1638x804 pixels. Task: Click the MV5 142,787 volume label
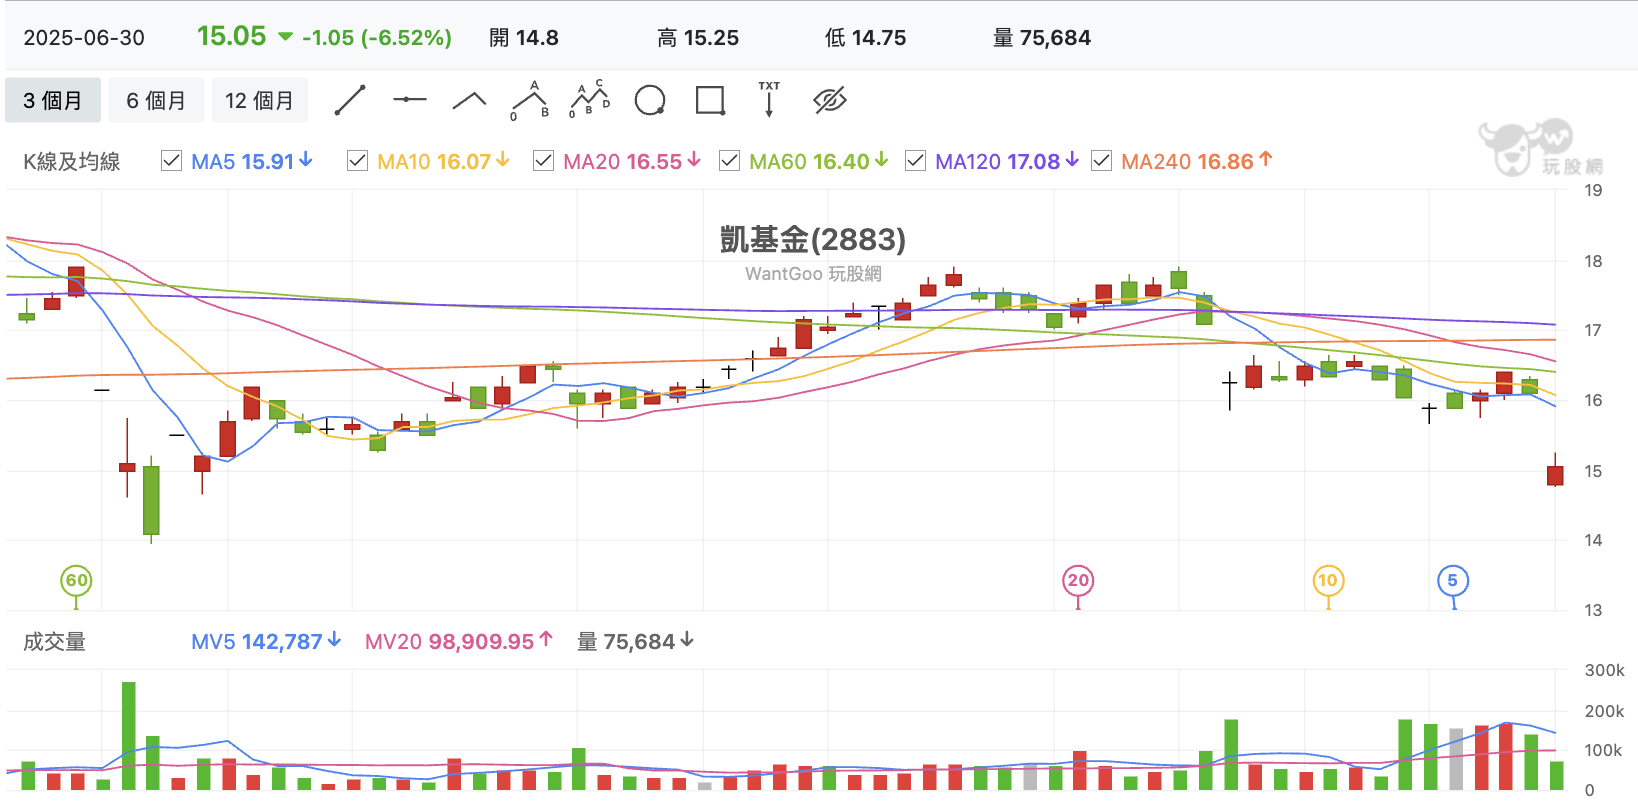coord(266,642)
